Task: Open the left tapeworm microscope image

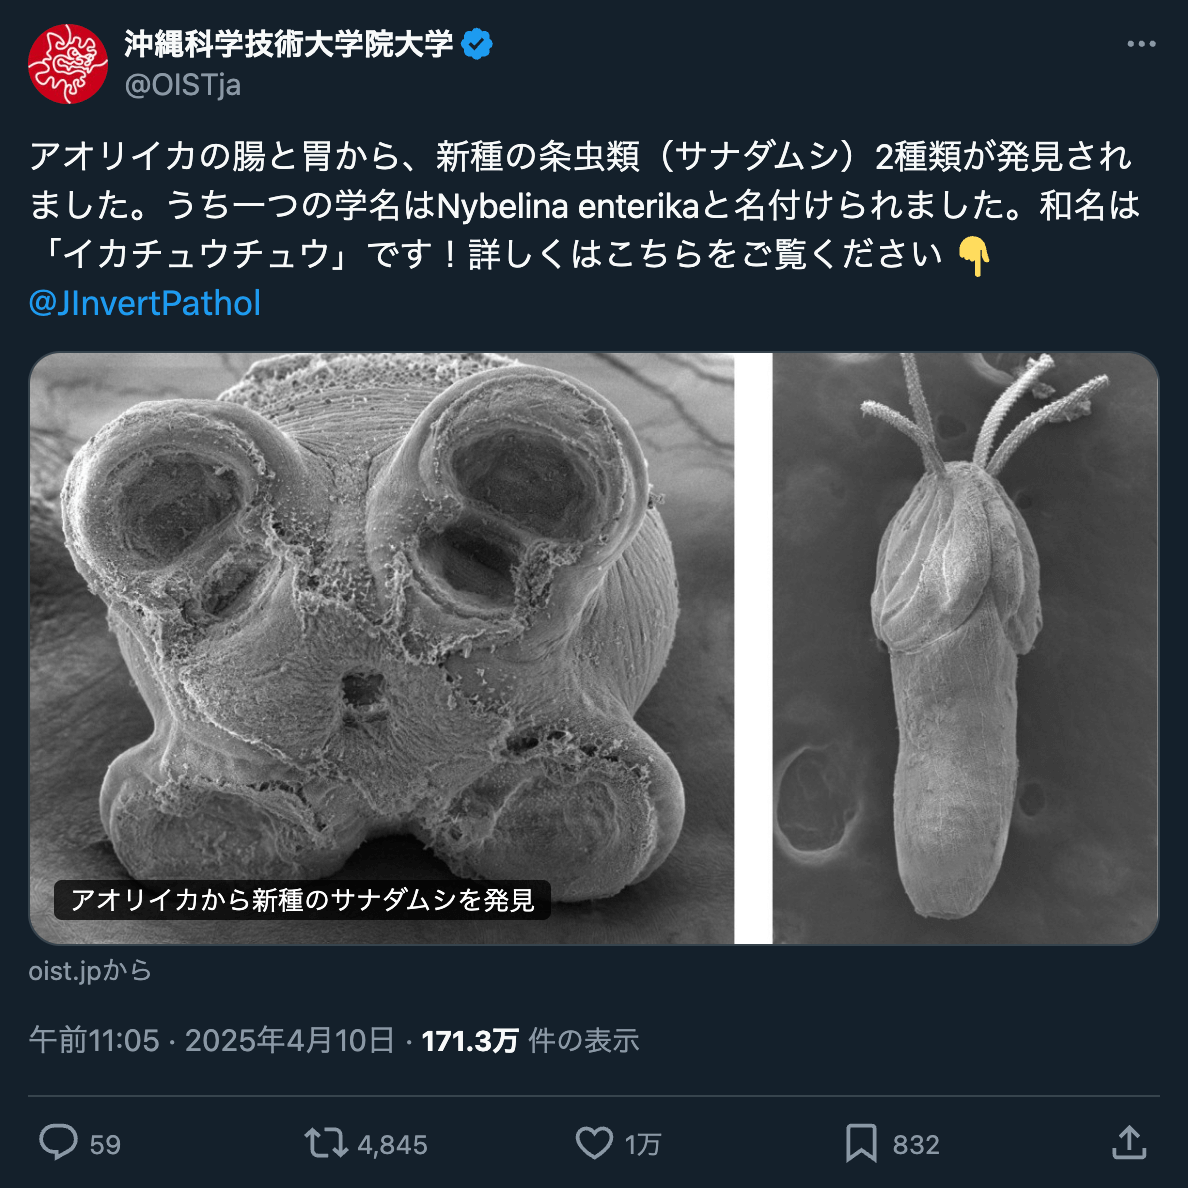Action: (x=382, y=649)
